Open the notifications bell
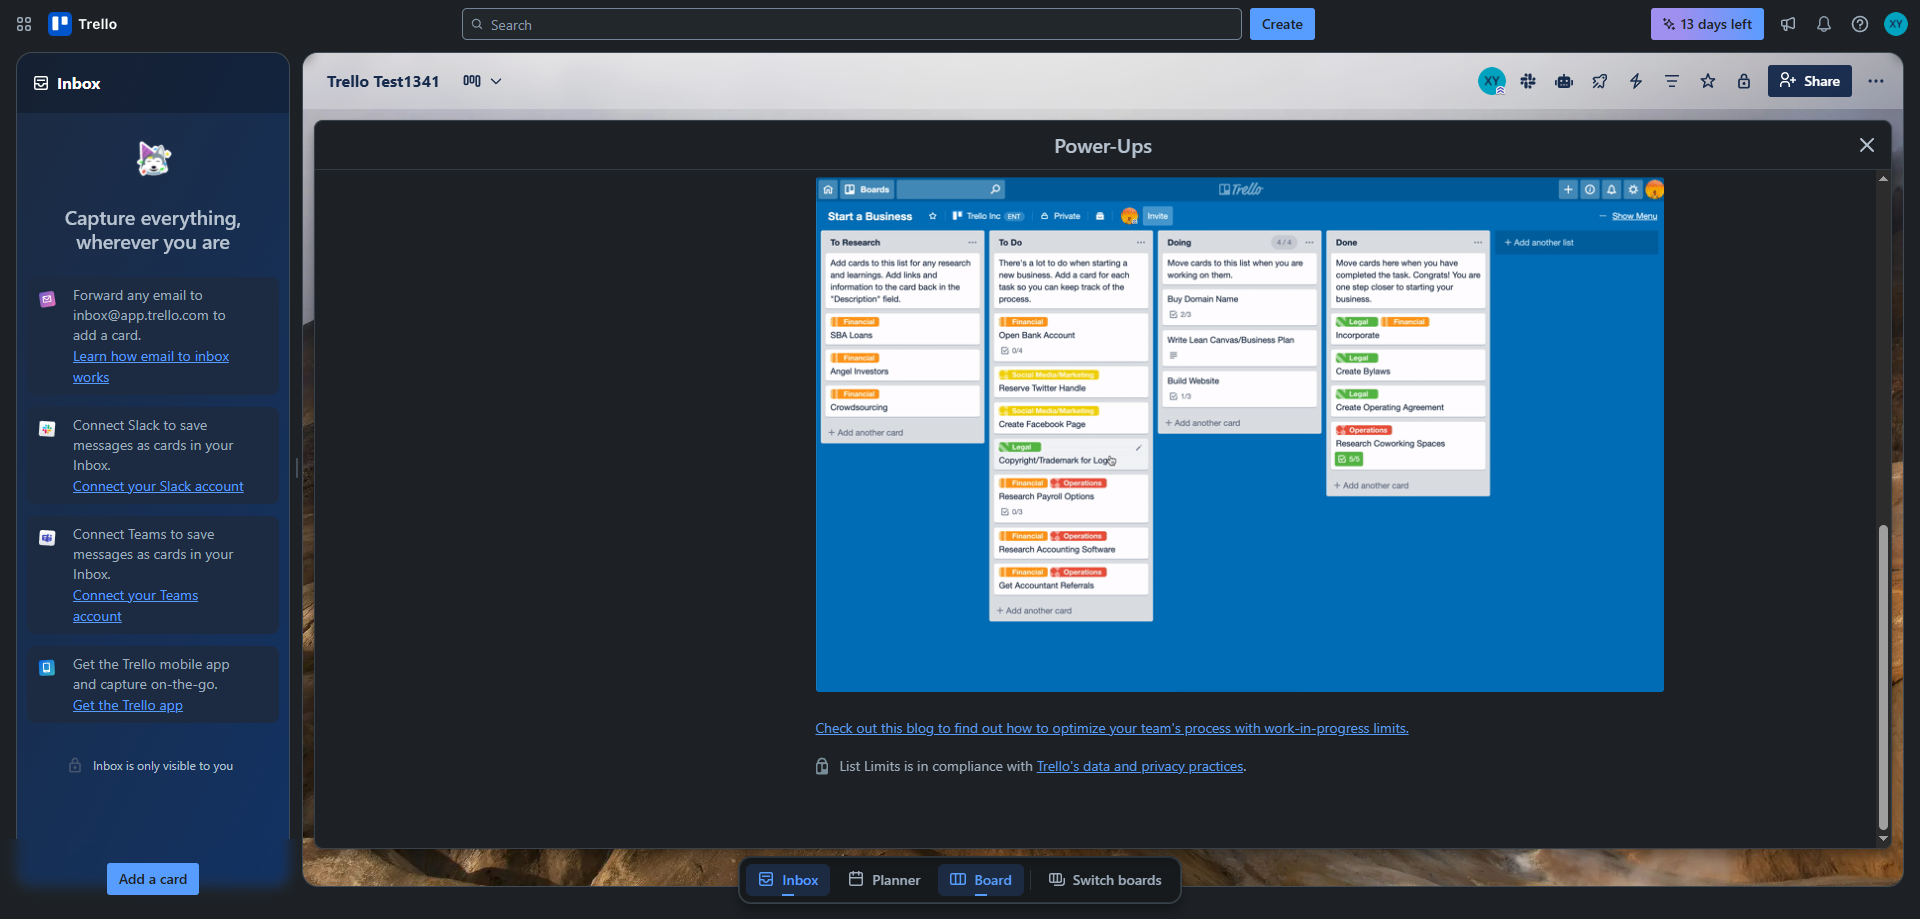 point(1824,24)
